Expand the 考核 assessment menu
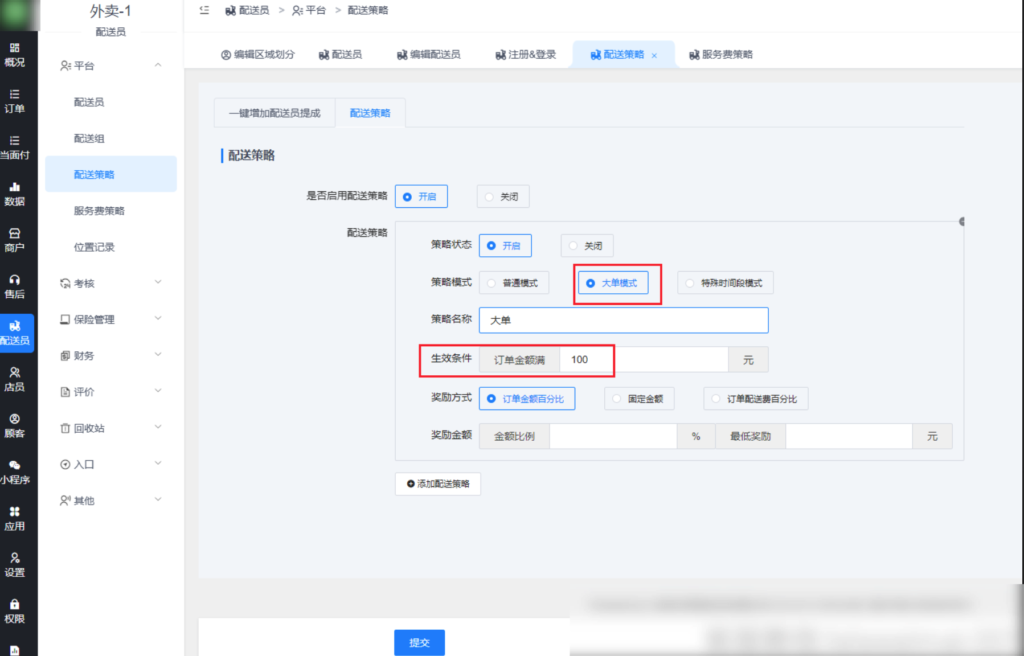This screenshot has width=1024, height=656. (x=110, y=282)
